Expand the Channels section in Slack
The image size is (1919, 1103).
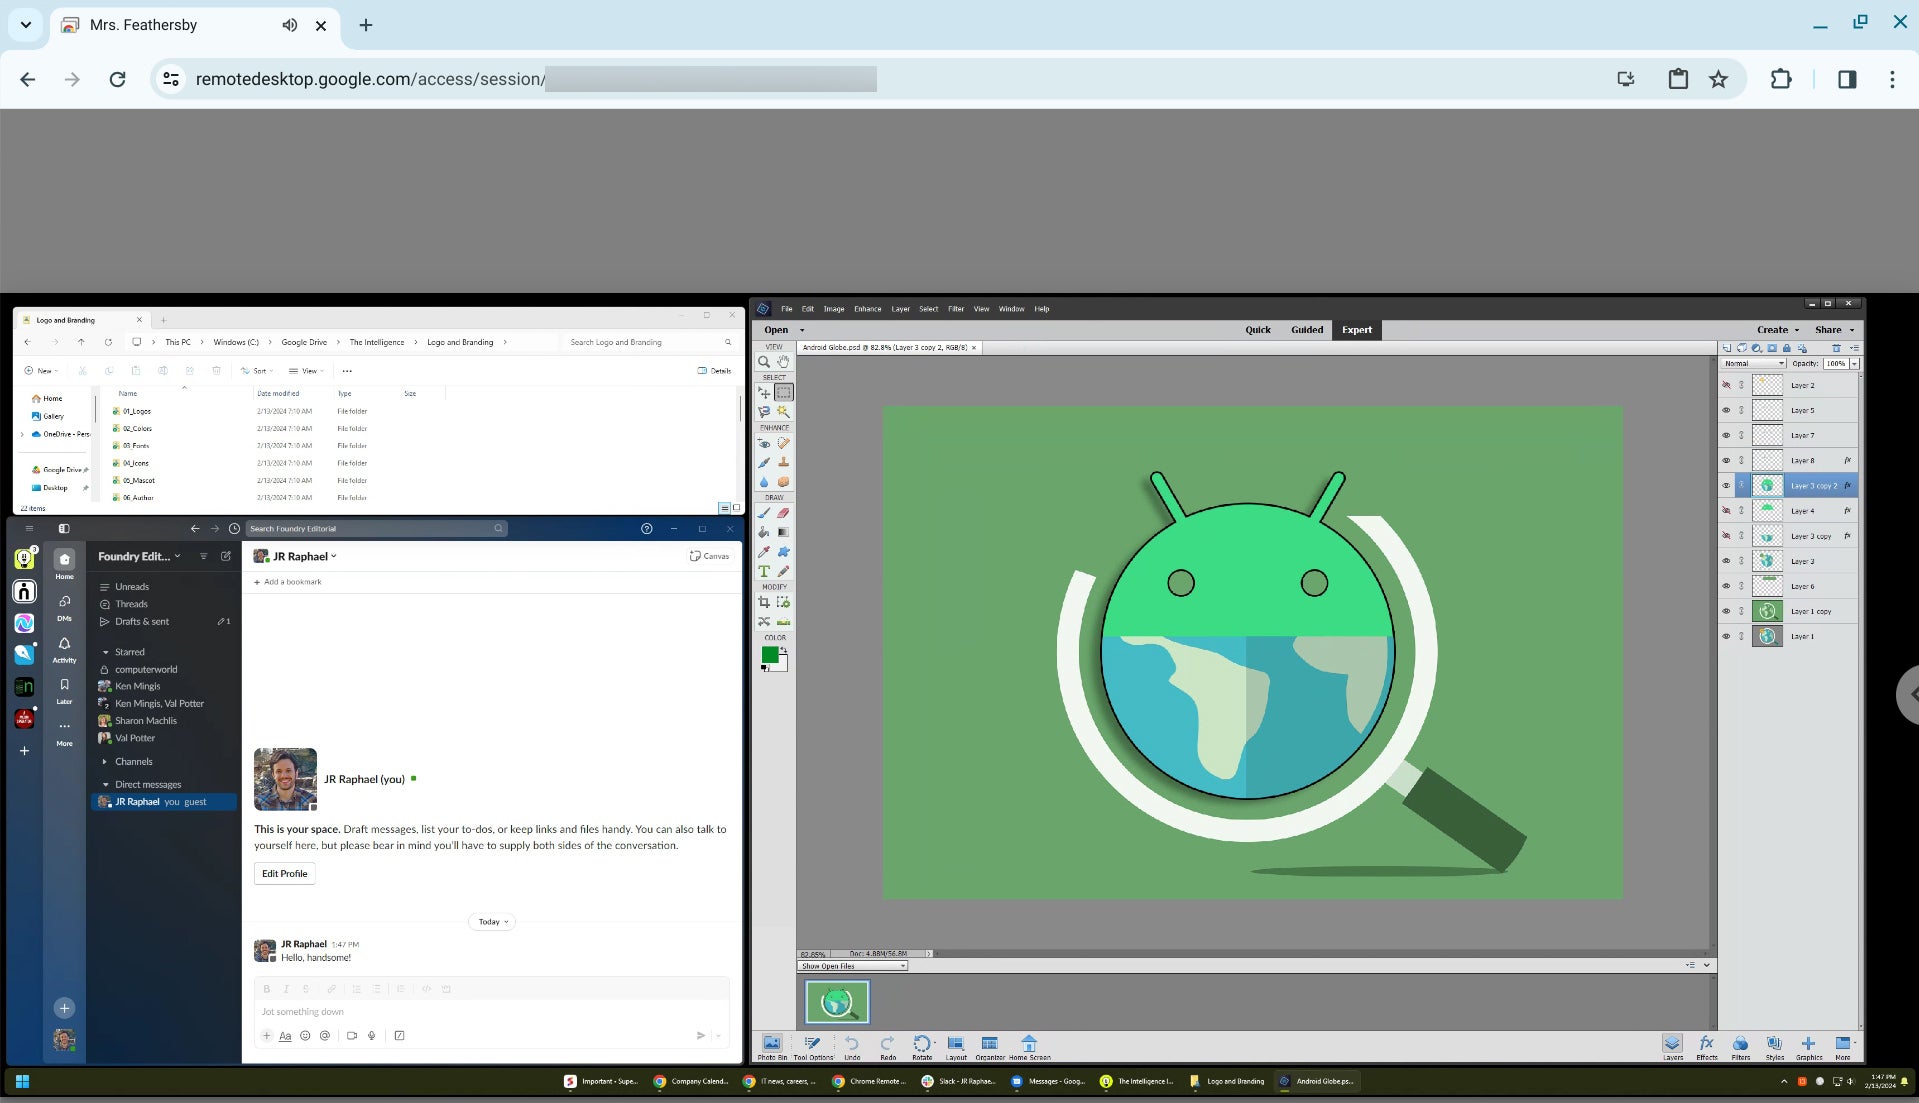click(105, 762)
